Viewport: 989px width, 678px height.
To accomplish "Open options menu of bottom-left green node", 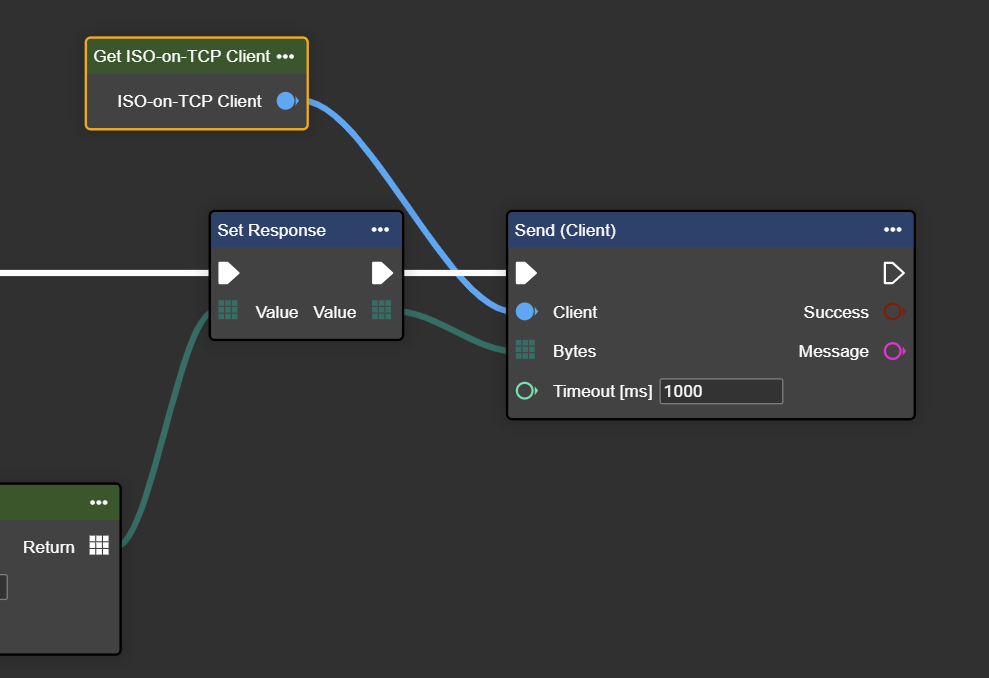I will point(98,503).
